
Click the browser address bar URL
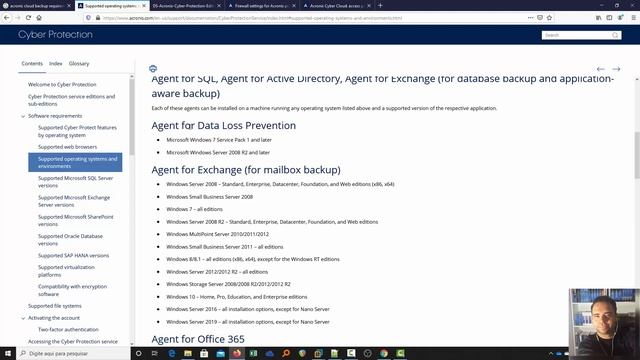coord(252,18)
